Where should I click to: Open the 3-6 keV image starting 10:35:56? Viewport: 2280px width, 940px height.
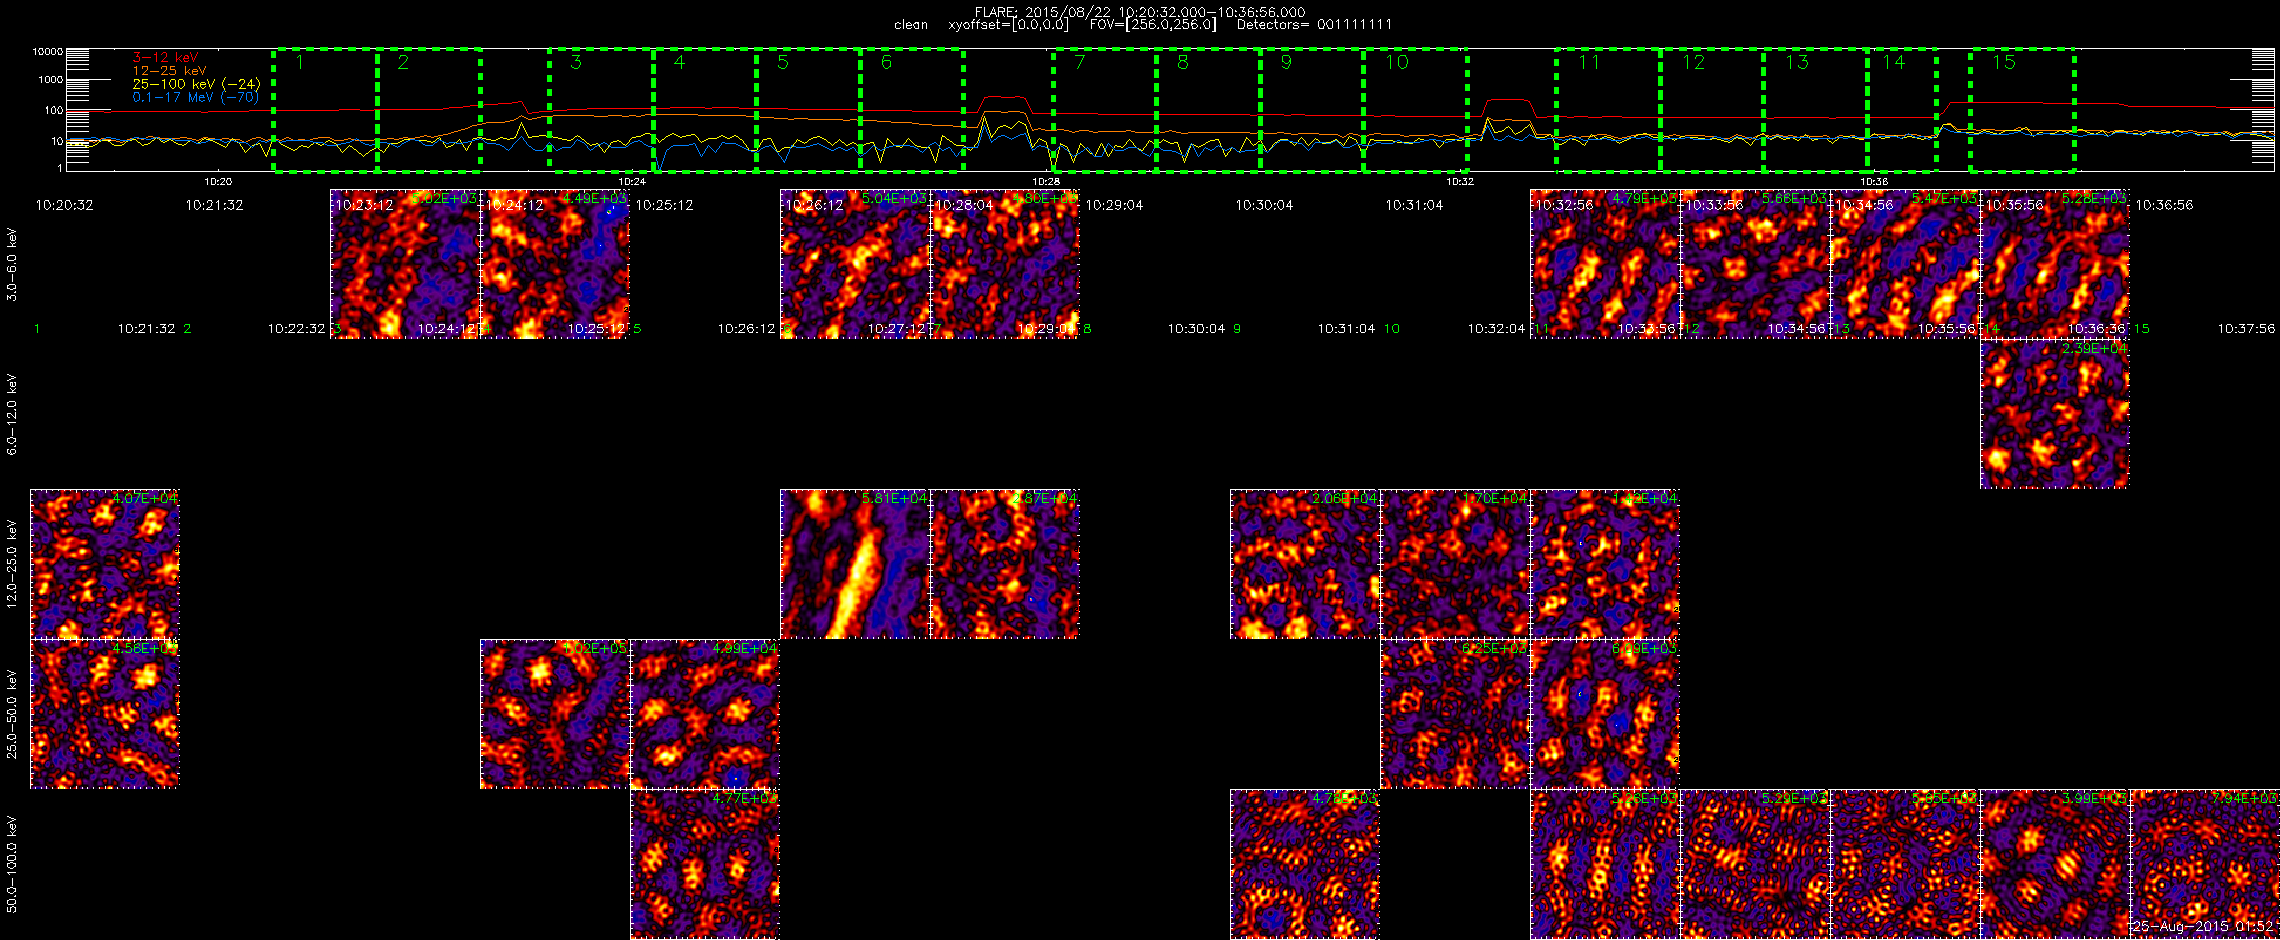(x=2055, y=264)
